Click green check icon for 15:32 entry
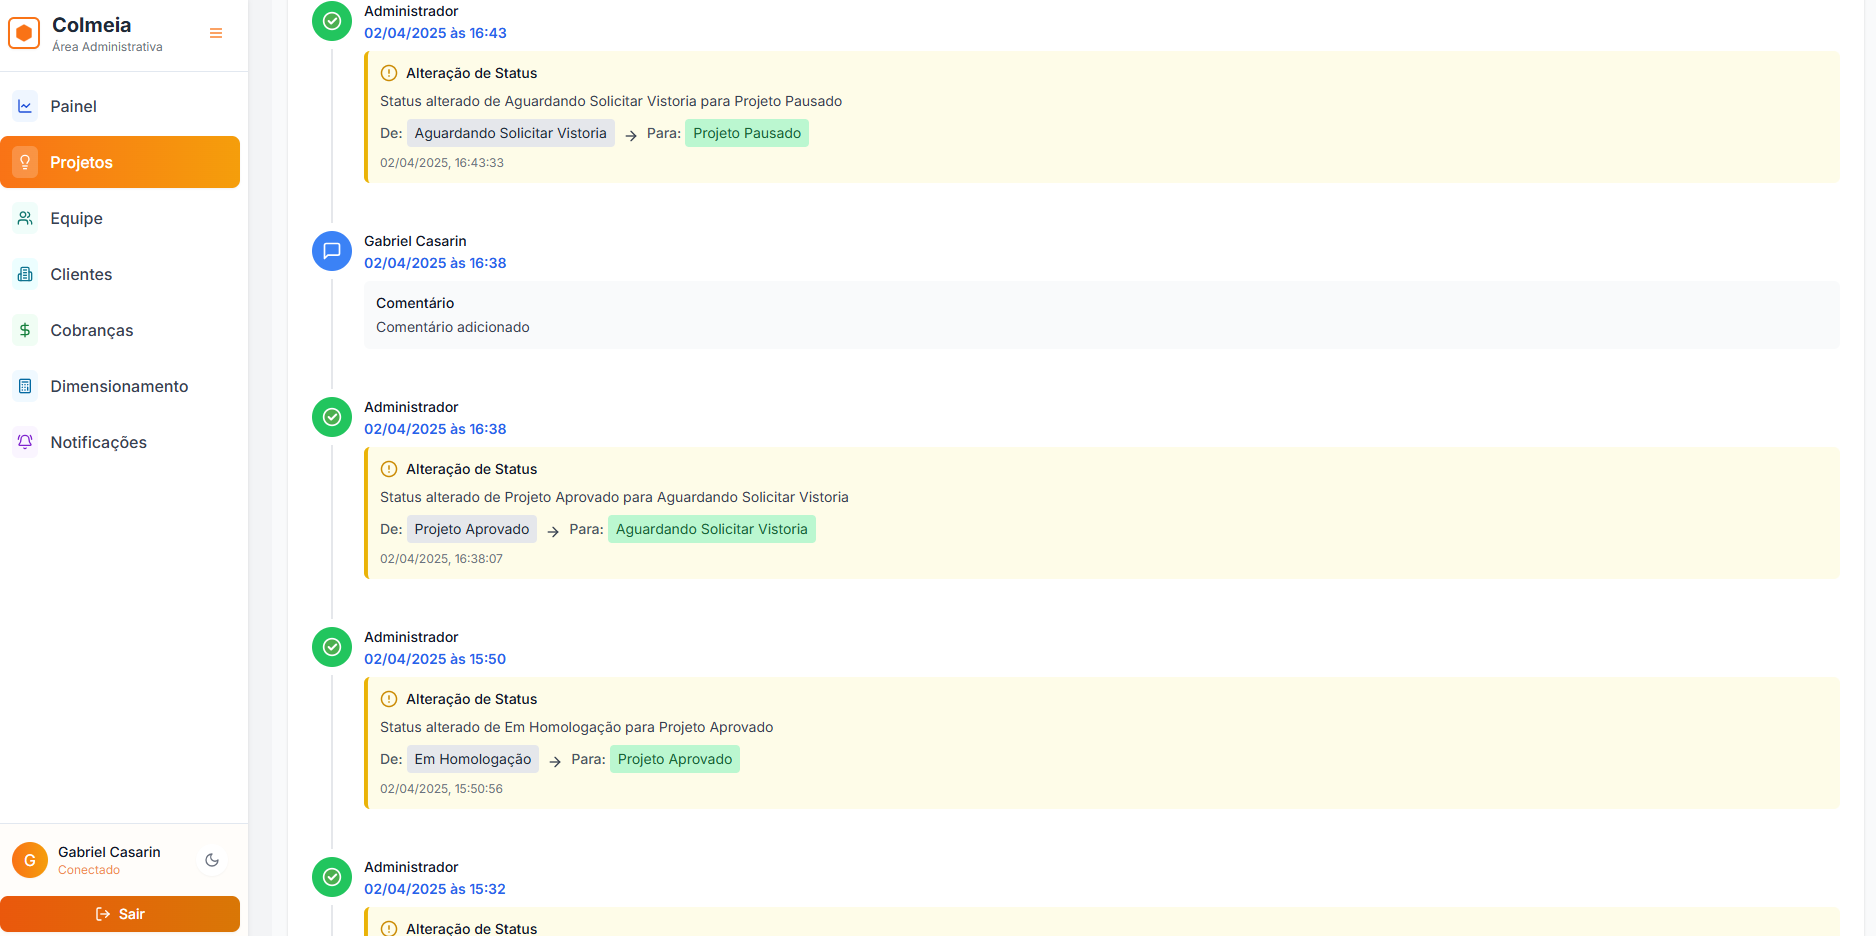Image resolution: width=1876 pixels, height=936 pixels. (x=332, y=877)
